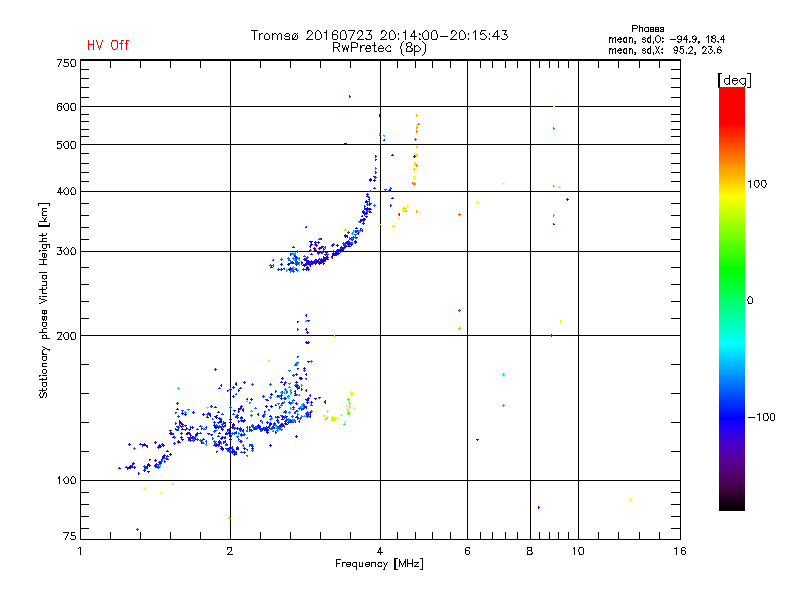Click the x-axis '6' frequency label

click(467, 551)
